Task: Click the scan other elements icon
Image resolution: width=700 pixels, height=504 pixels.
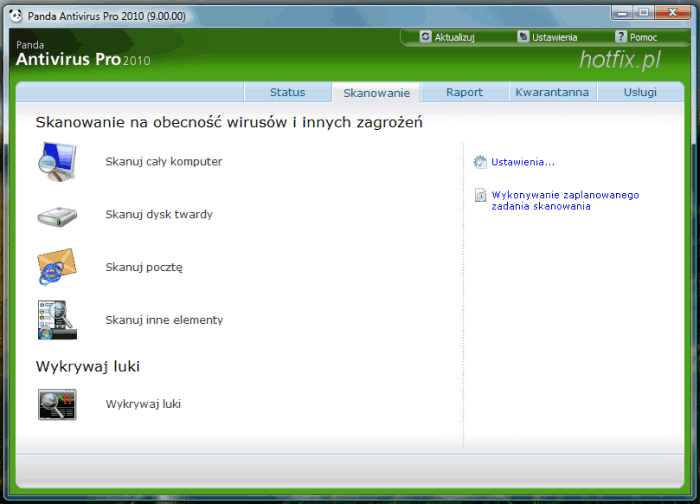Action: (57, 320)
